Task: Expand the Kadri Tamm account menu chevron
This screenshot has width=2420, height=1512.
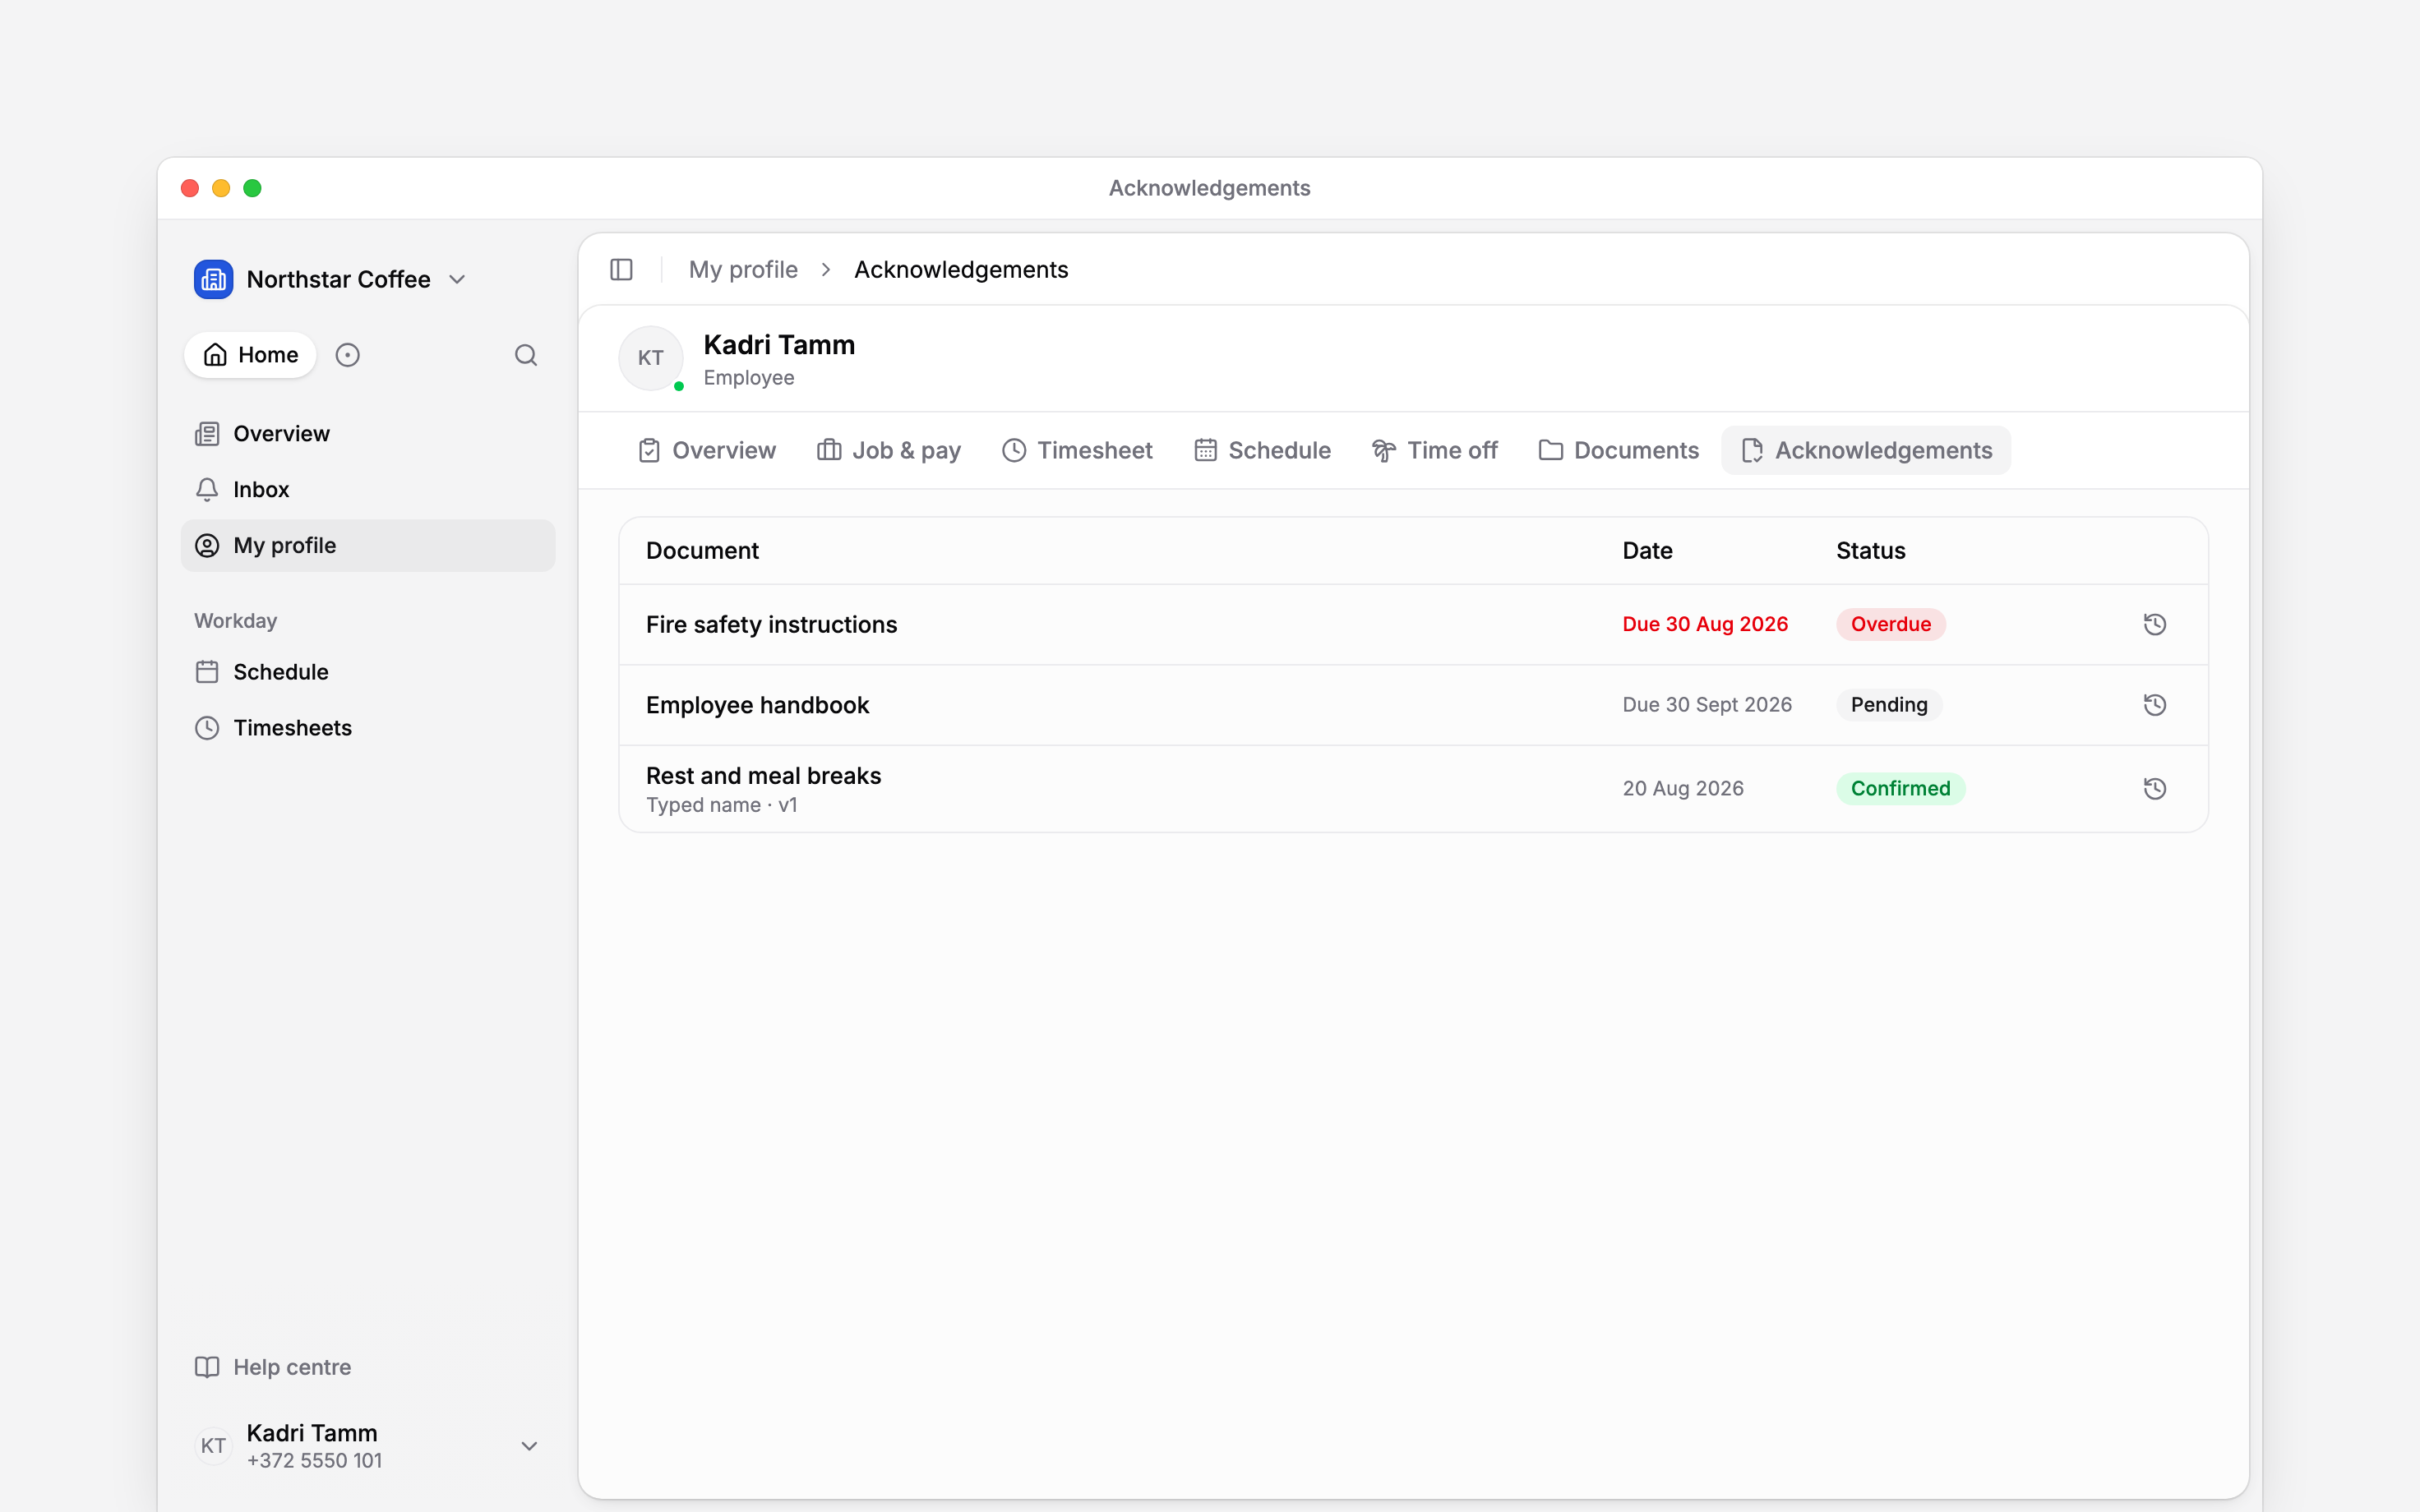Action: (x=529, y=1446)
